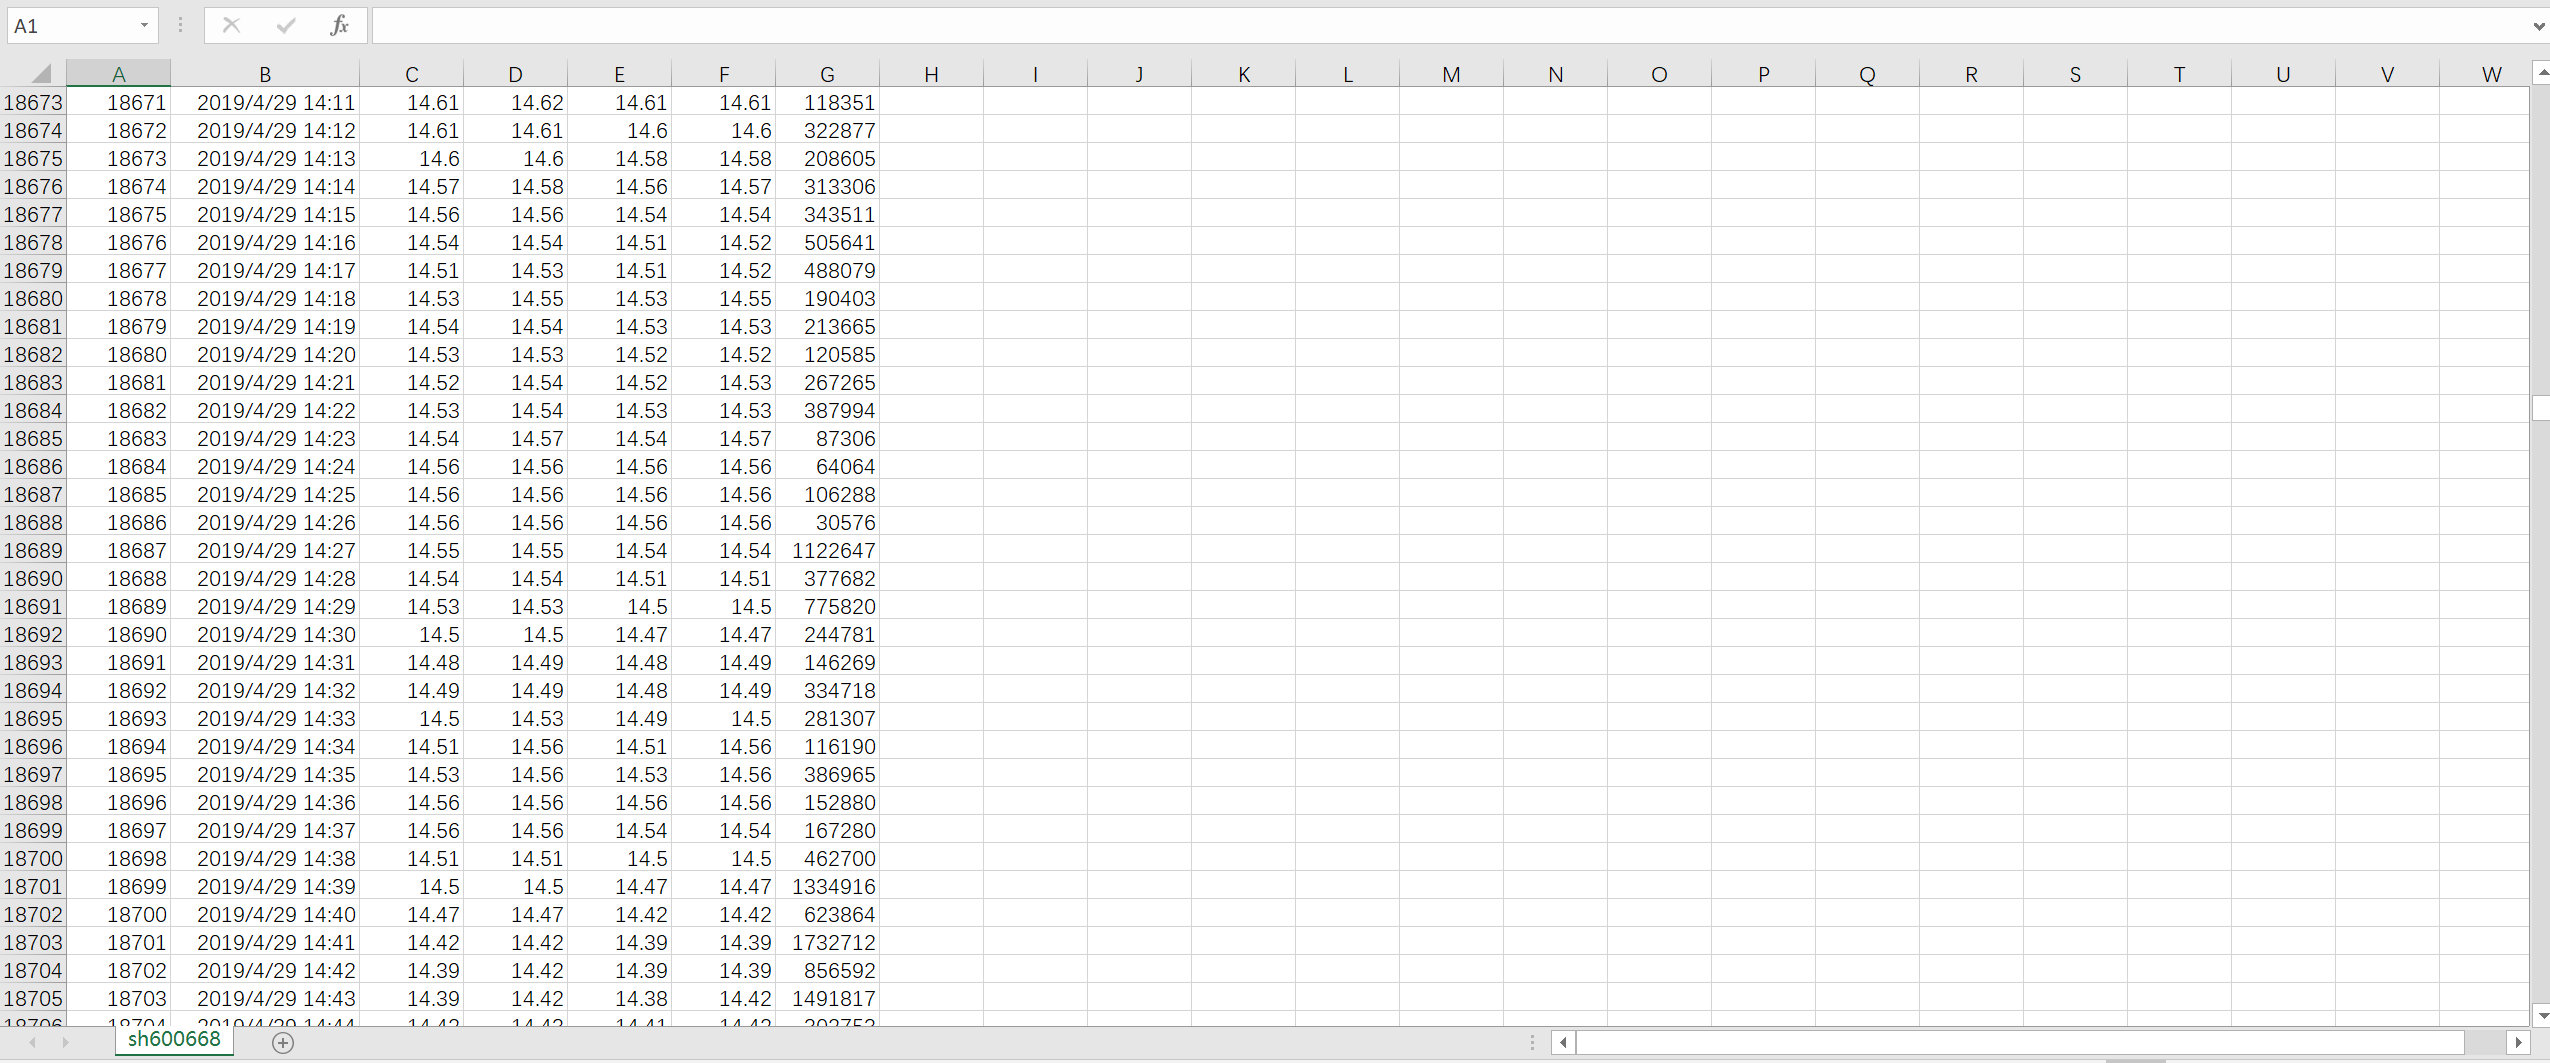This screenshot has height=1063, width=2550.
Task: Click cell with value 1122647
Action: coord(827,550)
